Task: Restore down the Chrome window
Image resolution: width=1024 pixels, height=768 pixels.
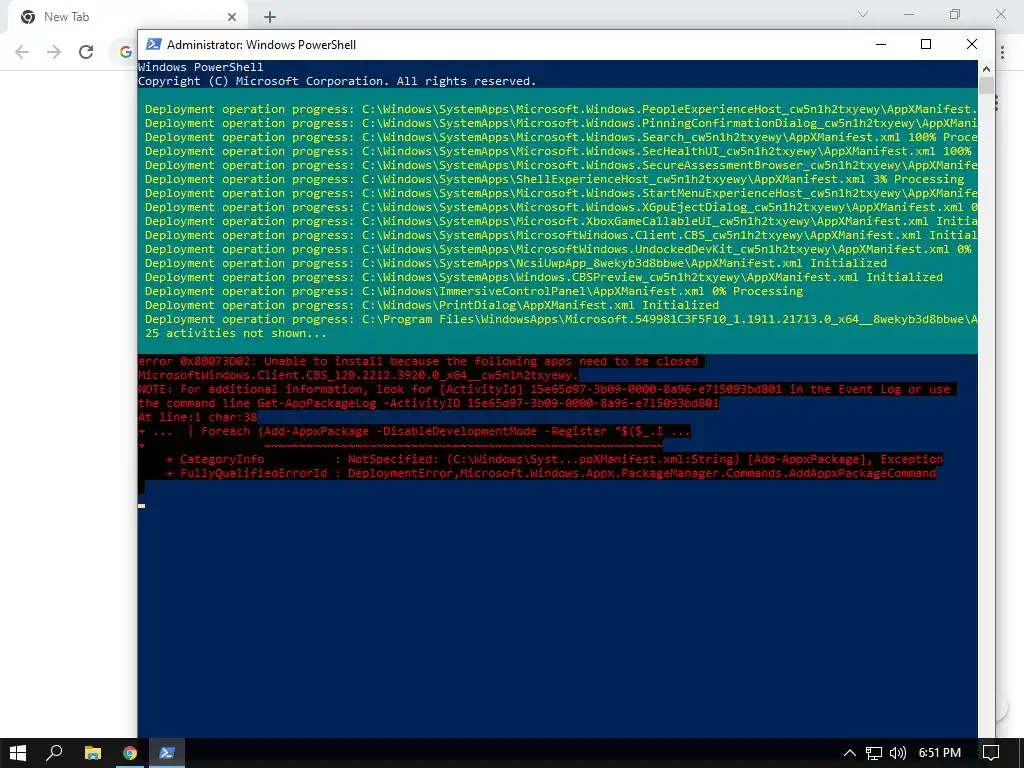Action: point(955,14)
